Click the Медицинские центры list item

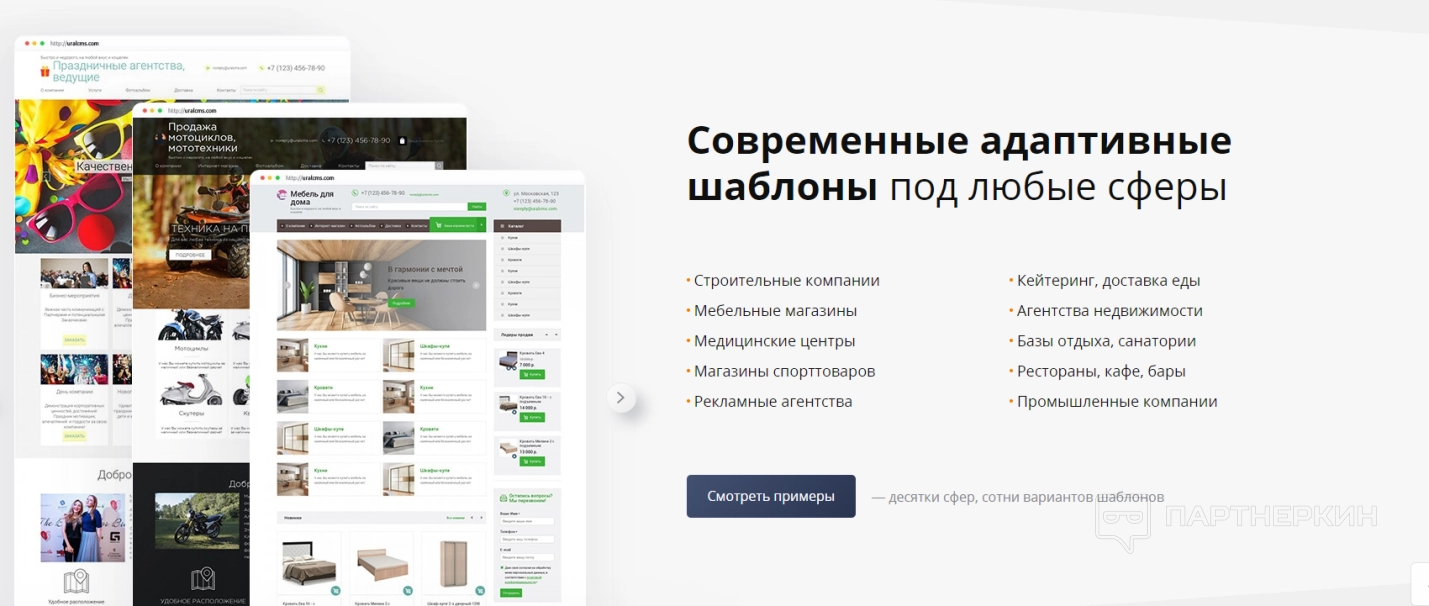coord(774,341)
